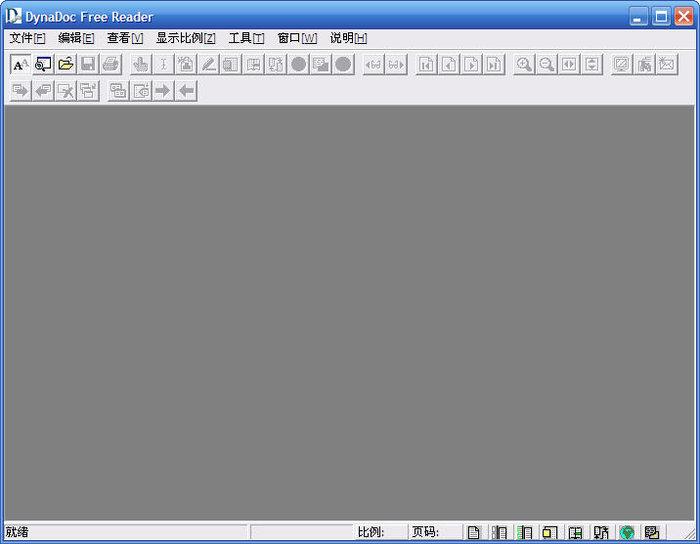Click the green globe icon in status bar
Screen dimensions: 700x544
click(627, 532)
